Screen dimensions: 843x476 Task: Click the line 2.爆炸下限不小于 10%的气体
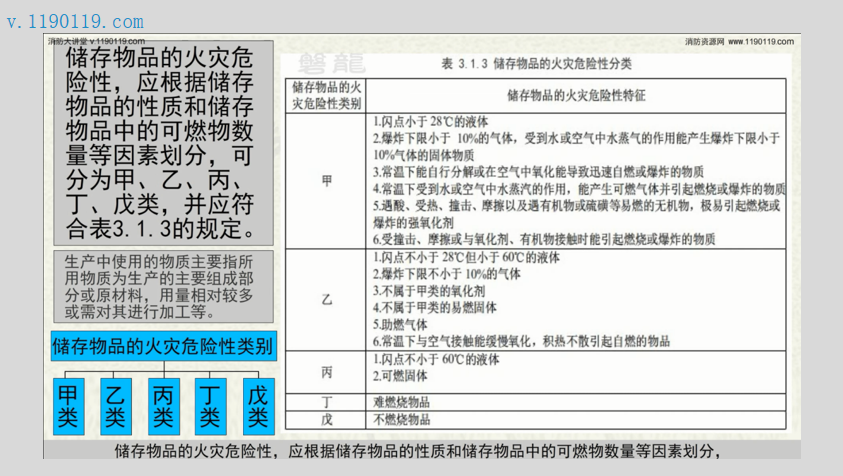tap(446, 274)
